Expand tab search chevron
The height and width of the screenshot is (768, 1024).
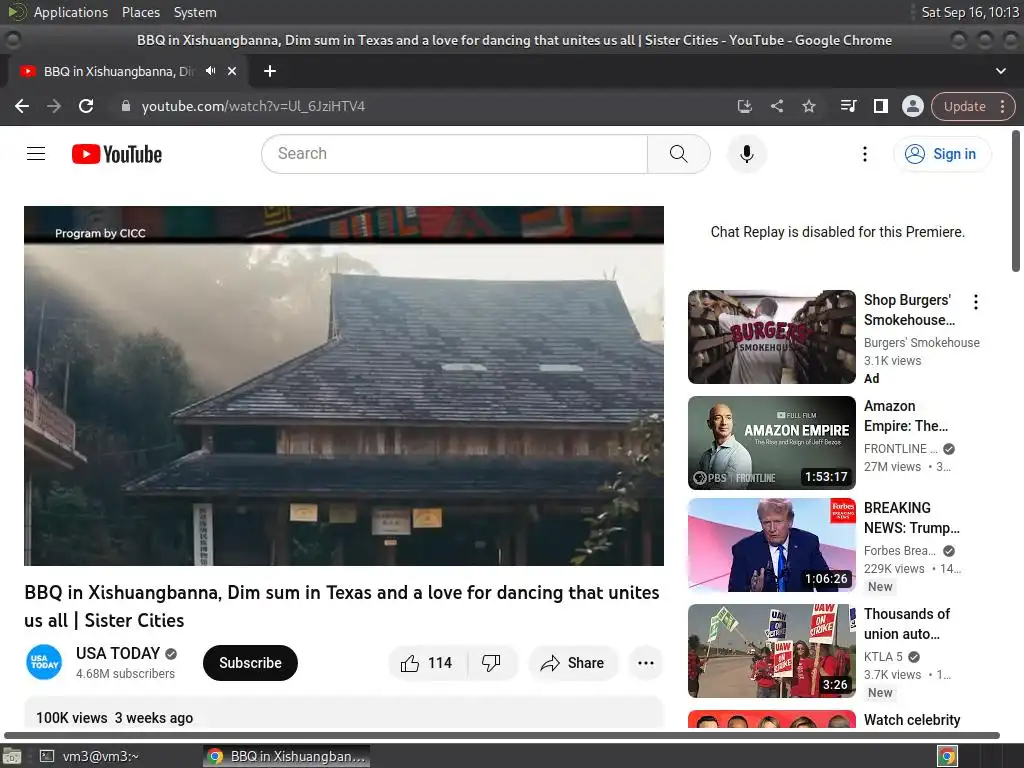pyautogui.click(x=1000, y=71)
